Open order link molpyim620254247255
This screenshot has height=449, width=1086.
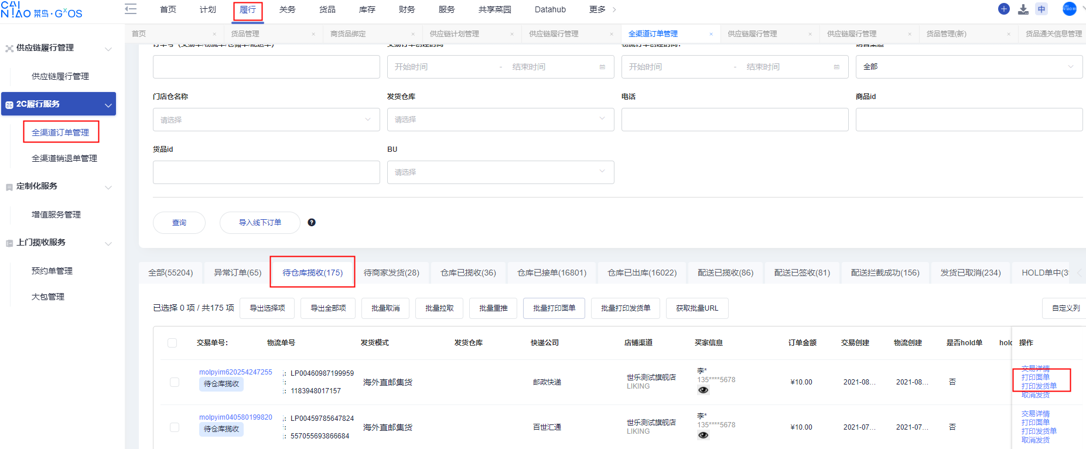[x=235, y=372]
